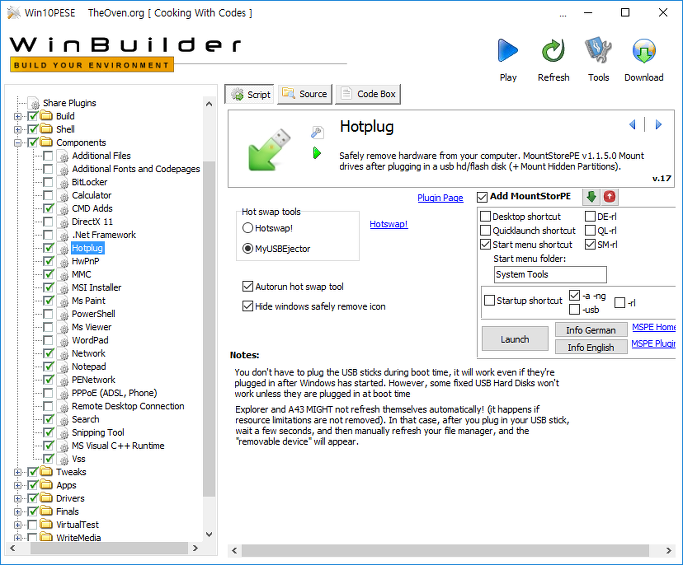
Task: Click the Components folder icon
Action: coord(46,142)
